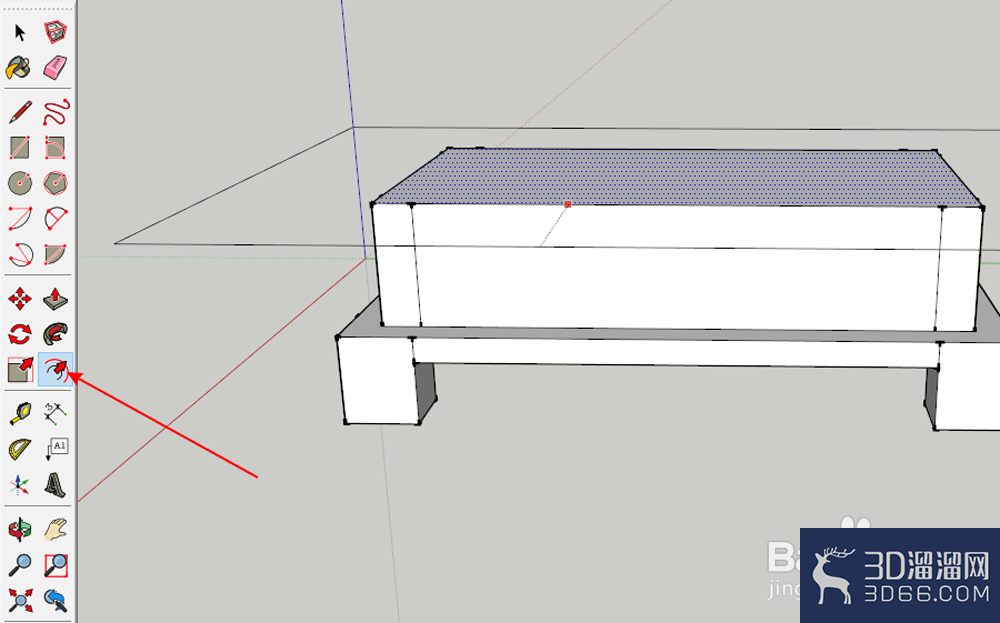Activate the Zoom Window tool
Image resolution: width=1000 pixels, height=623 pixels.
(55, 565)
